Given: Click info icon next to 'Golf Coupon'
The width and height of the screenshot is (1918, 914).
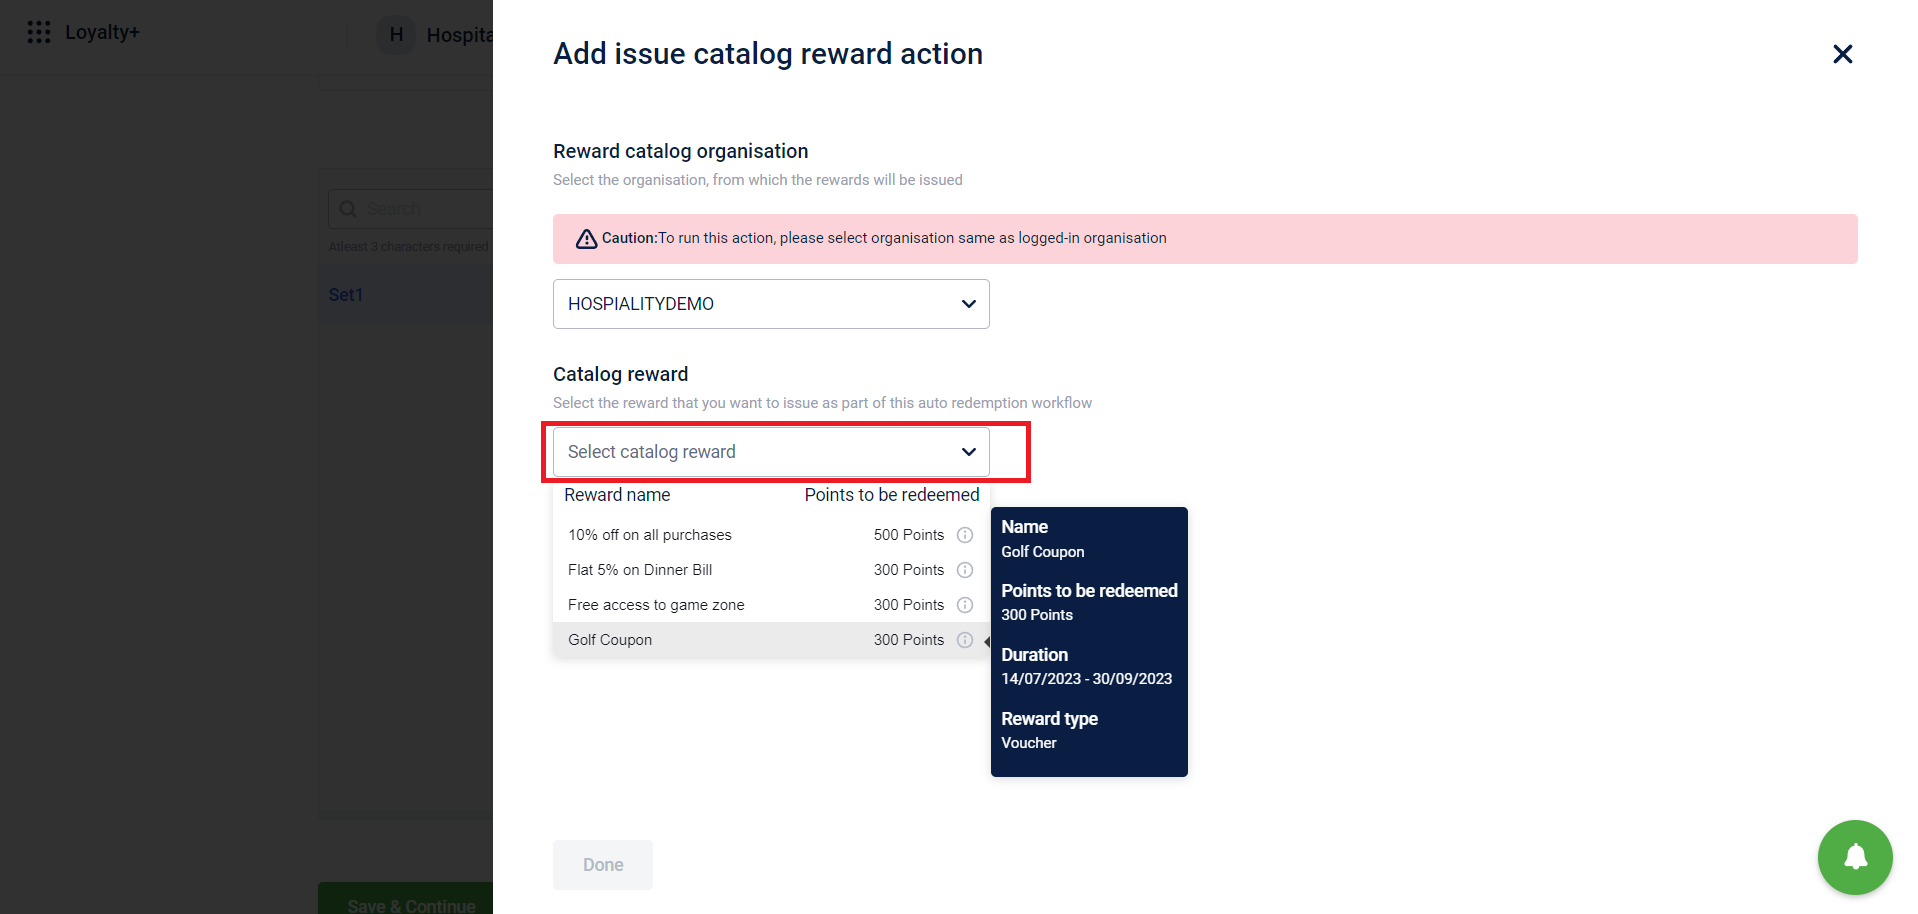Looking at the screenshot, I should click(964, 640).
